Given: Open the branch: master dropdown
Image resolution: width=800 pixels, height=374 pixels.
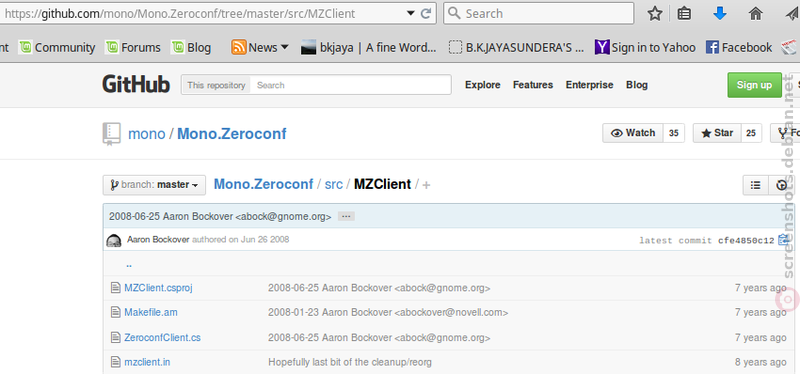Looking at the screenshot, I should 154,185.
